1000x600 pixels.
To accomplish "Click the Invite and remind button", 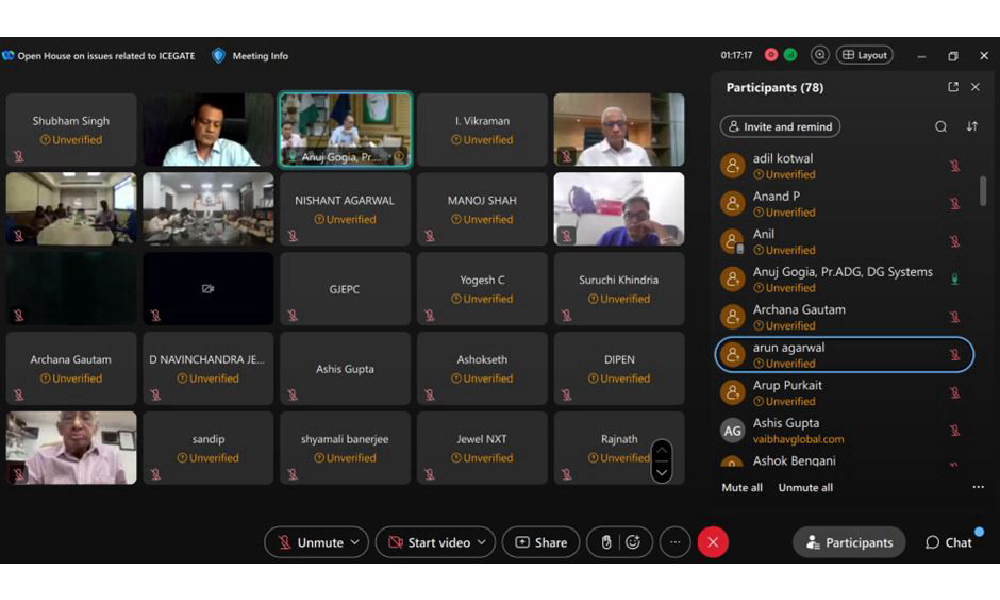I will [x=780, y=127].
